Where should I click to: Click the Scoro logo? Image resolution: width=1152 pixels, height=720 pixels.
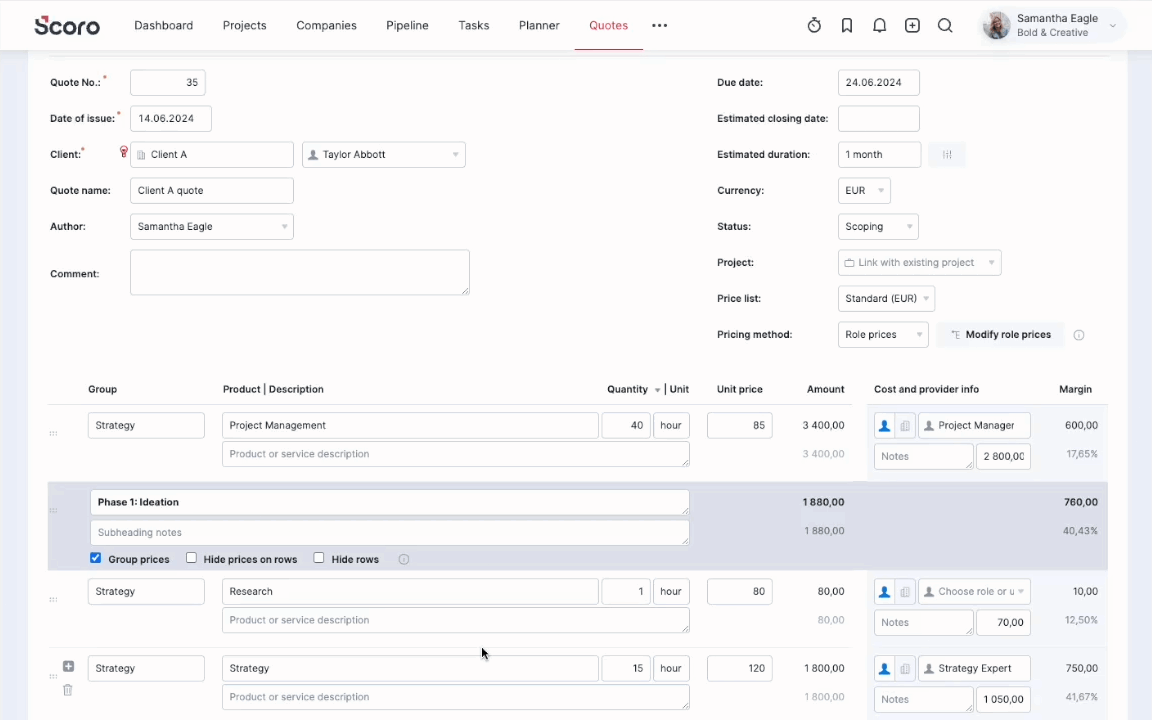[x=67, y=26]
